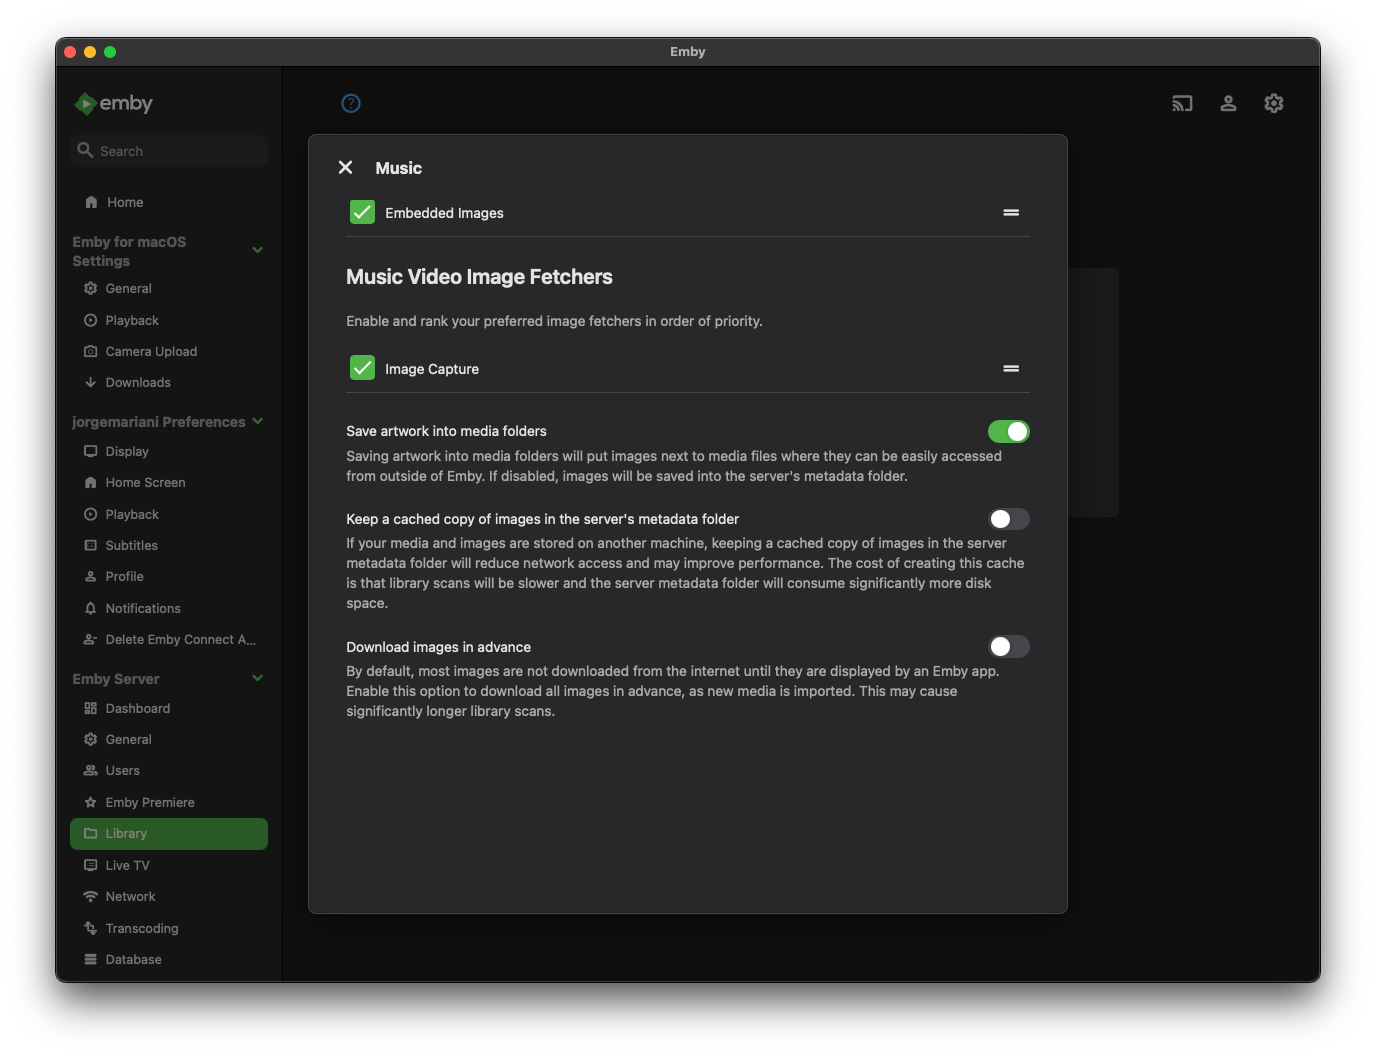Select Transcoding from the sidebar
This screenshot has height=1056, width=1376.
(x=142, y=929)
